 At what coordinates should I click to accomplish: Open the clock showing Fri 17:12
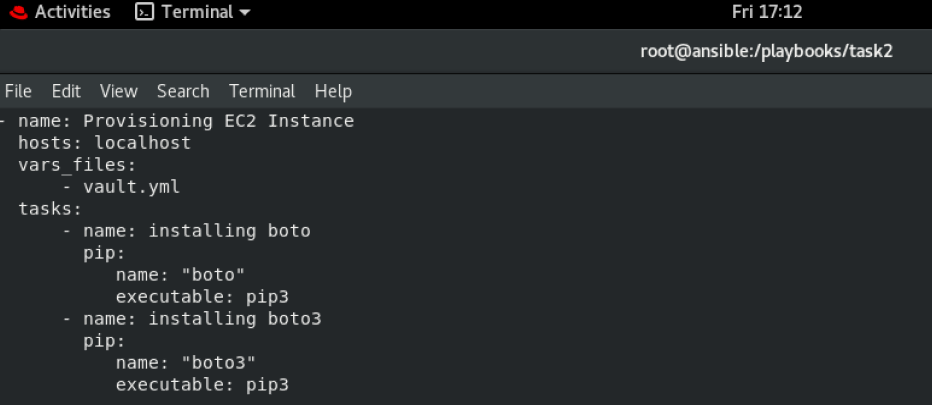(767, 13)
